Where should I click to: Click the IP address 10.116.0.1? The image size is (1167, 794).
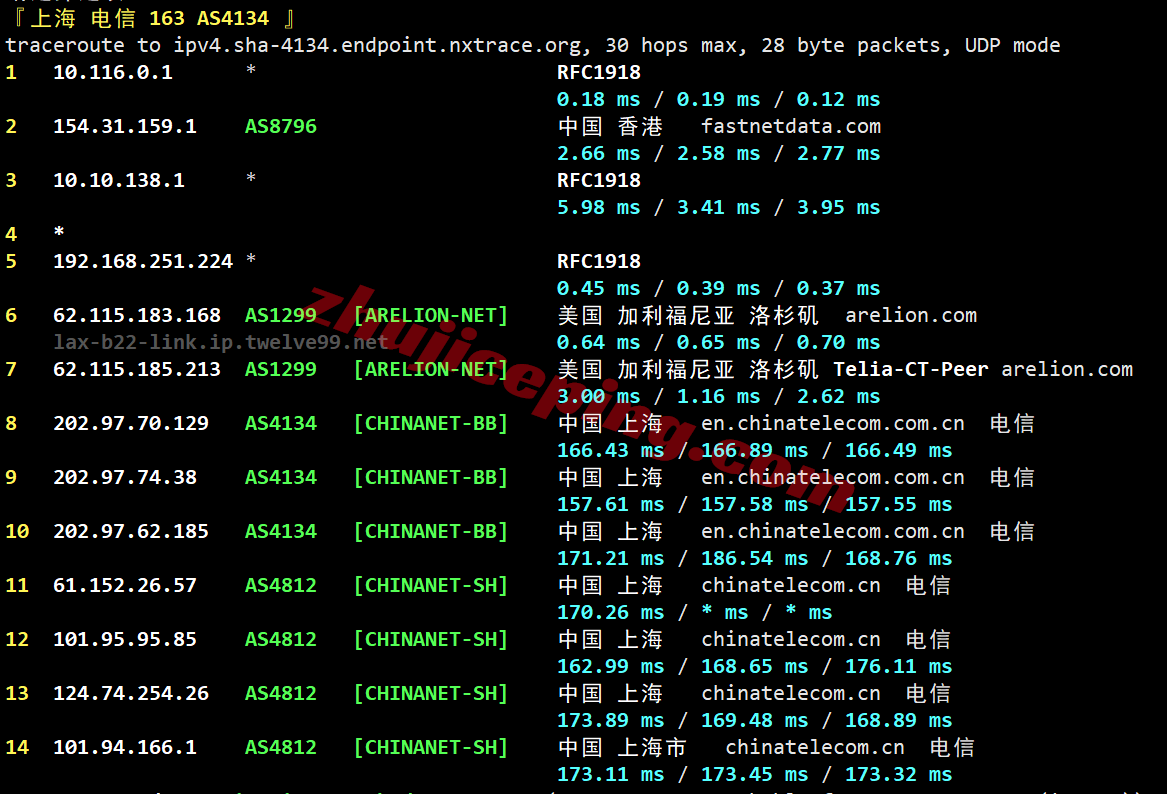(112, 72)
